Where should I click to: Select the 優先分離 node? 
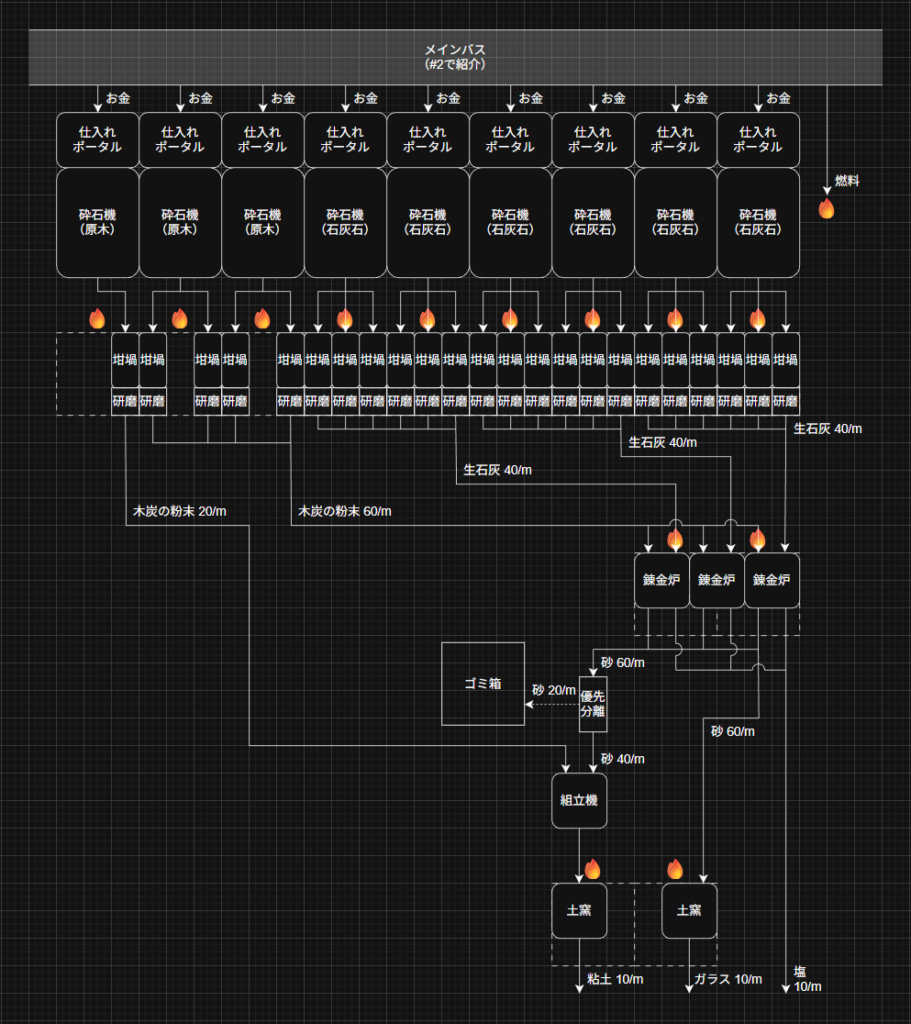593,704
